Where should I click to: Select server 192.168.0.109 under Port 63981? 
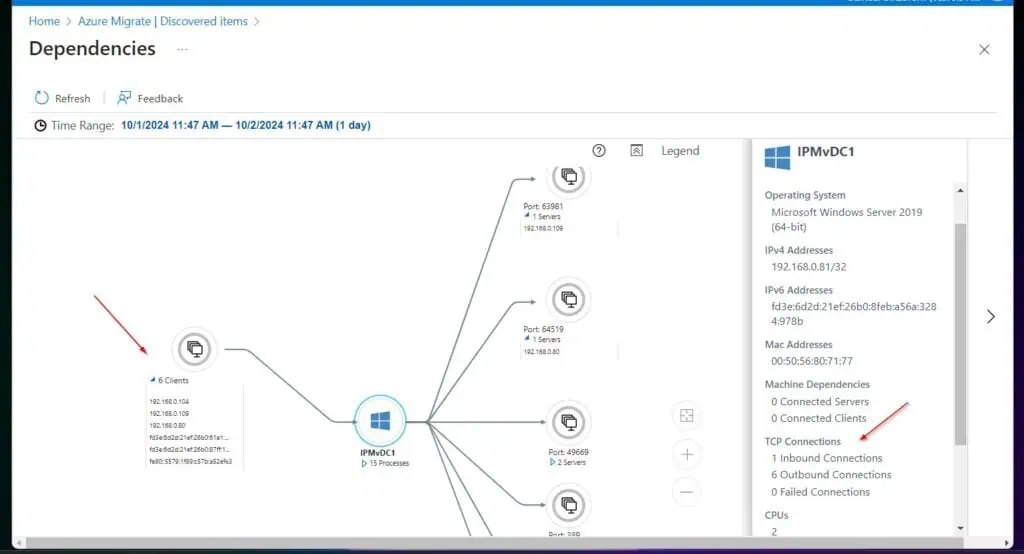pos(543,228)
